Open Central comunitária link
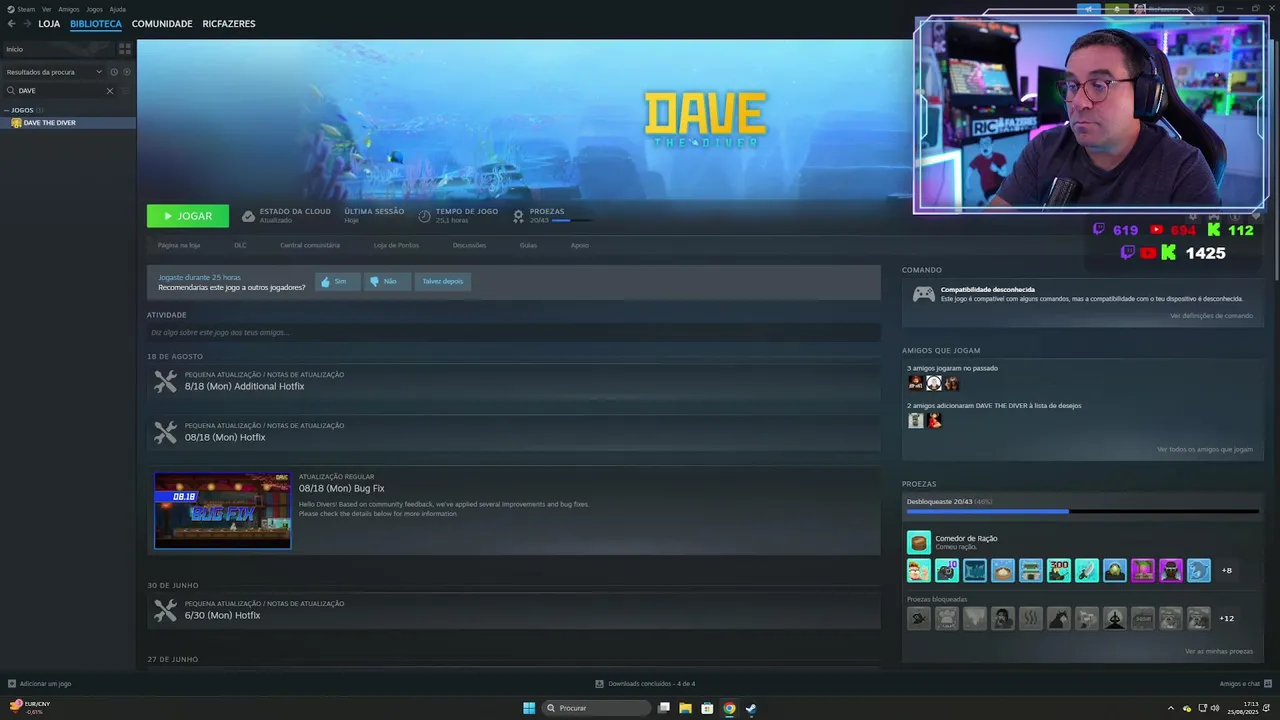Image resolution: width=1280 pixels, height=720 pixels. pos(310,245)
